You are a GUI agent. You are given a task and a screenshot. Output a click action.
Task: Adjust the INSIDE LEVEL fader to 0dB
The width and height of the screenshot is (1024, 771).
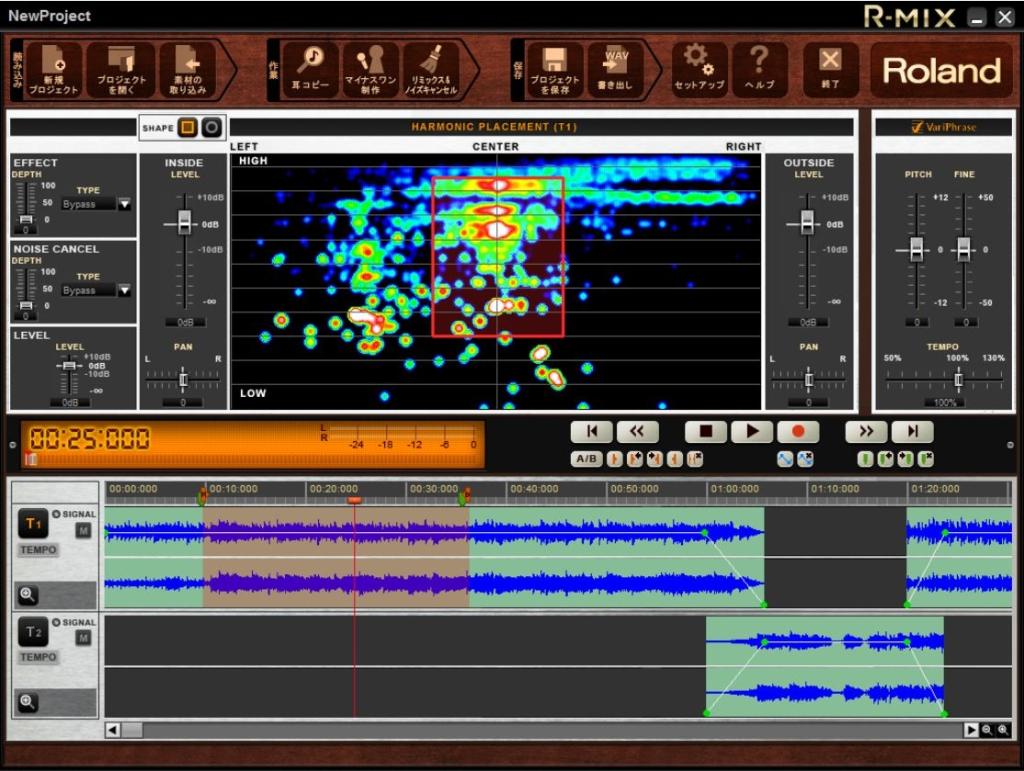point(183,224)
